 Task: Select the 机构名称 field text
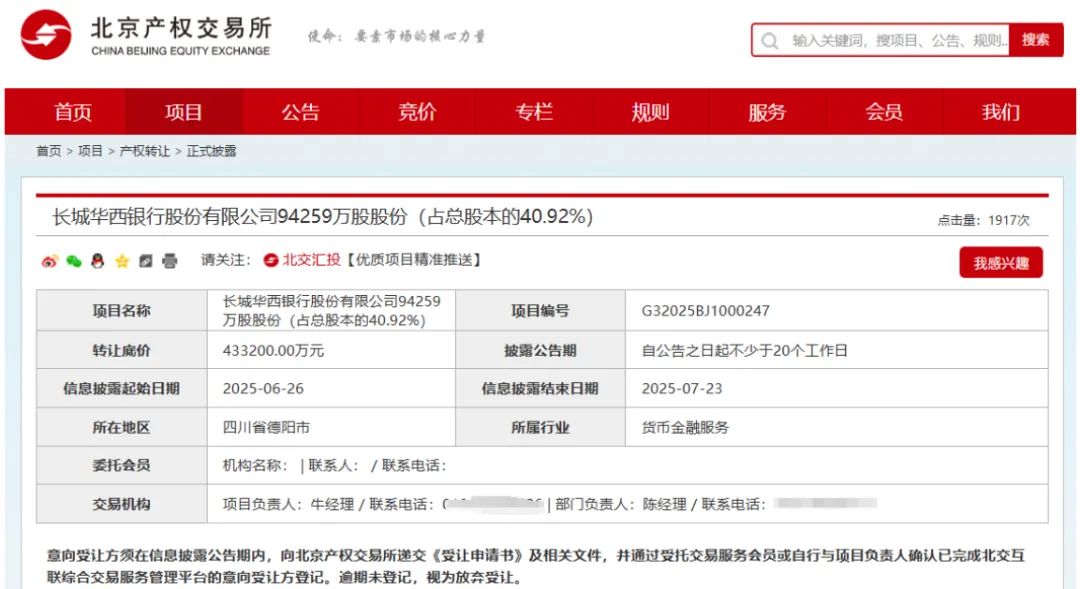[256, 466]
